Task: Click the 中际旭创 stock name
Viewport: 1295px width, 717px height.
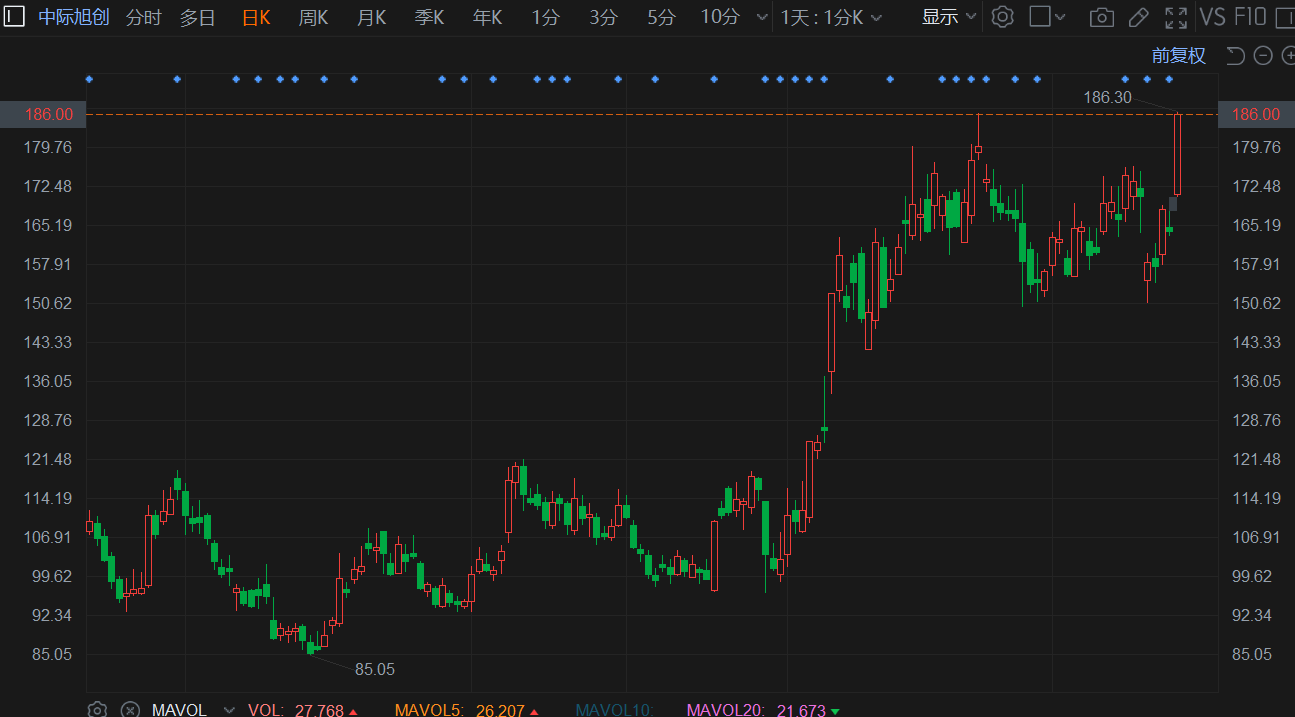Action: 74,17
